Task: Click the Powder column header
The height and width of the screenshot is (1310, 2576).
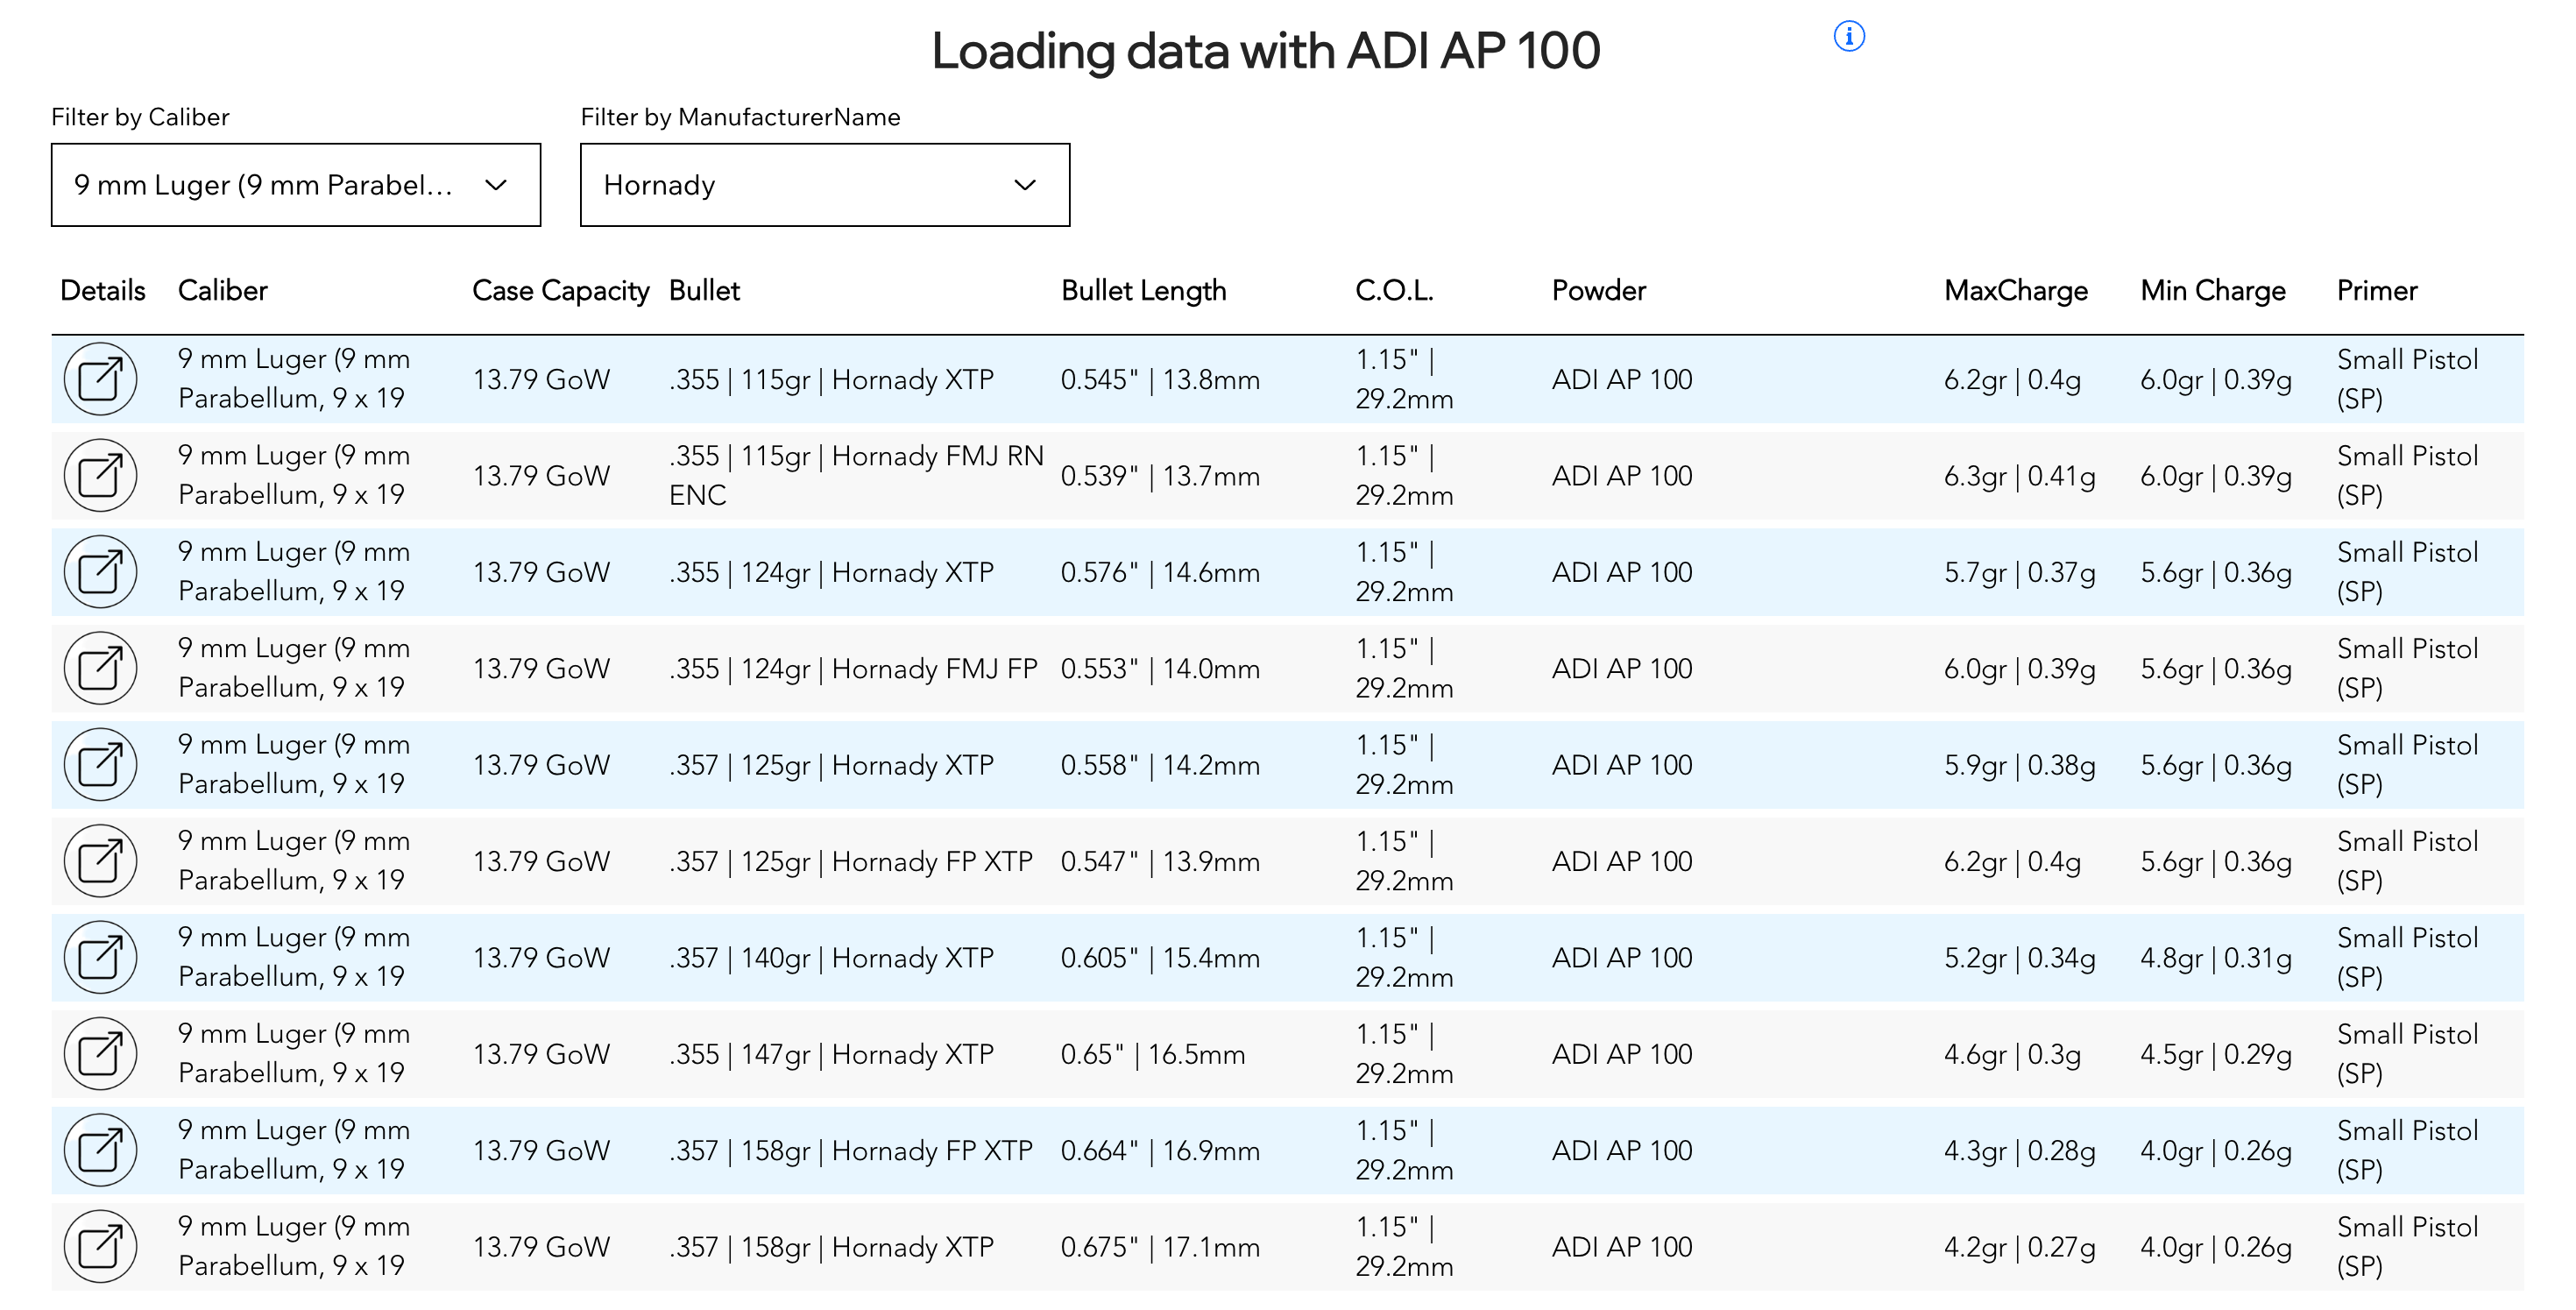Action: point(1599,291)
